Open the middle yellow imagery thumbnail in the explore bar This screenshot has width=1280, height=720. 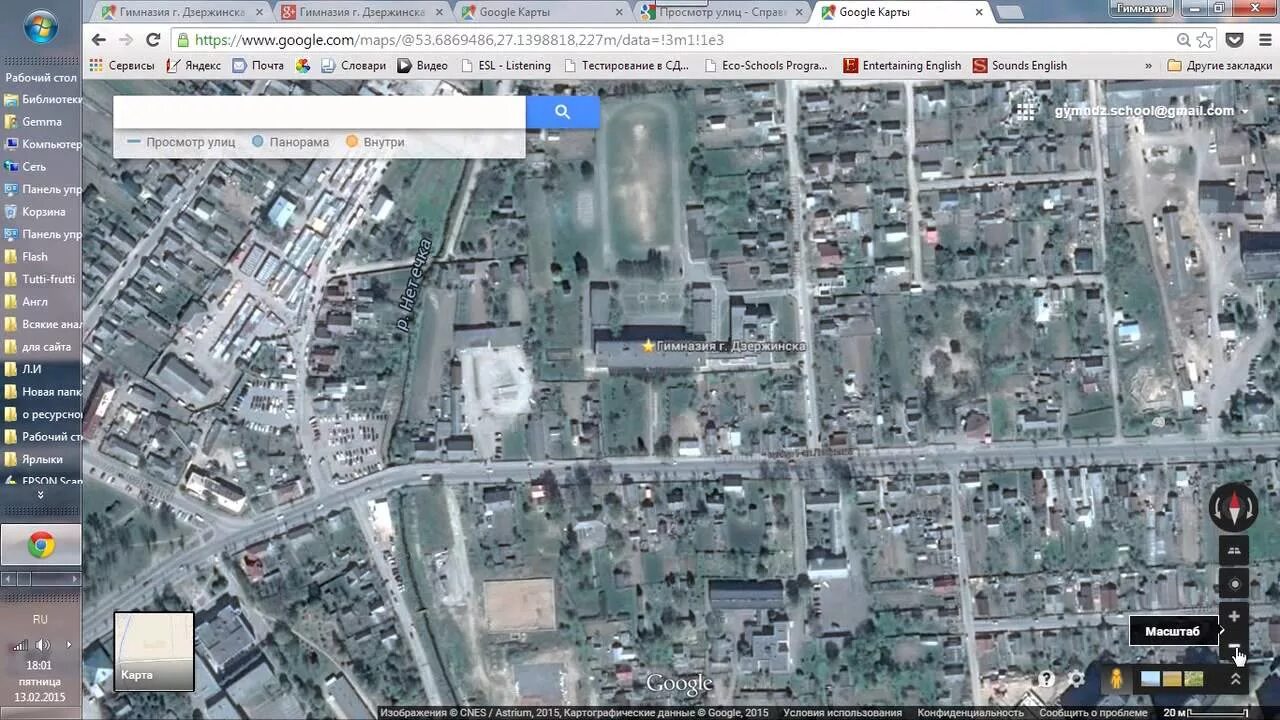[x=1172, y=679]
